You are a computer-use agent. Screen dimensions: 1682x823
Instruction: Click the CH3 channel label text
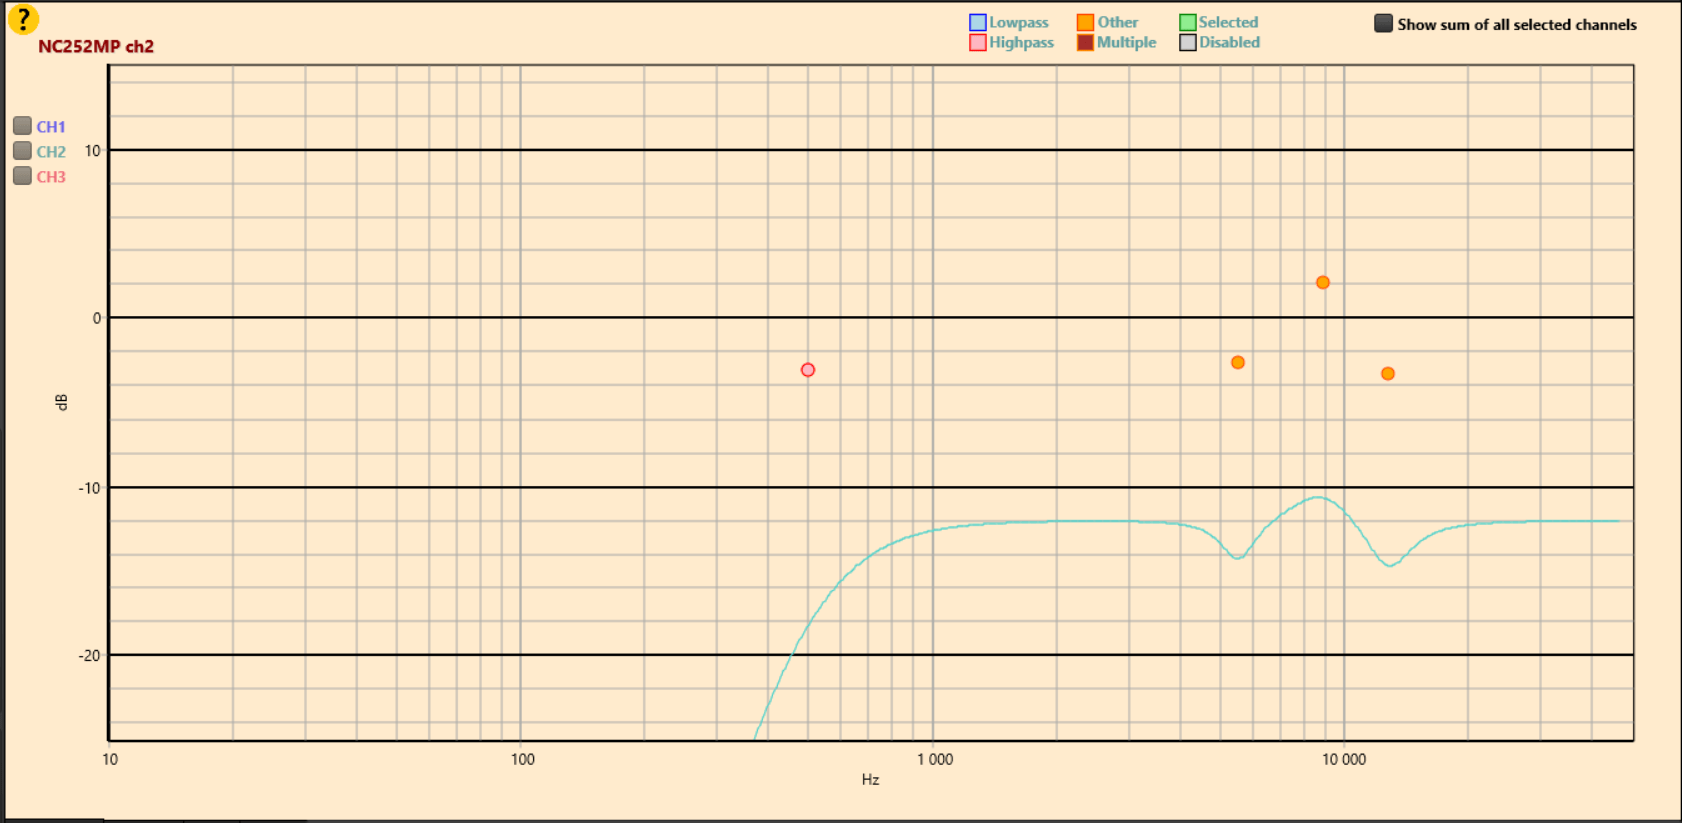[51, 177]
